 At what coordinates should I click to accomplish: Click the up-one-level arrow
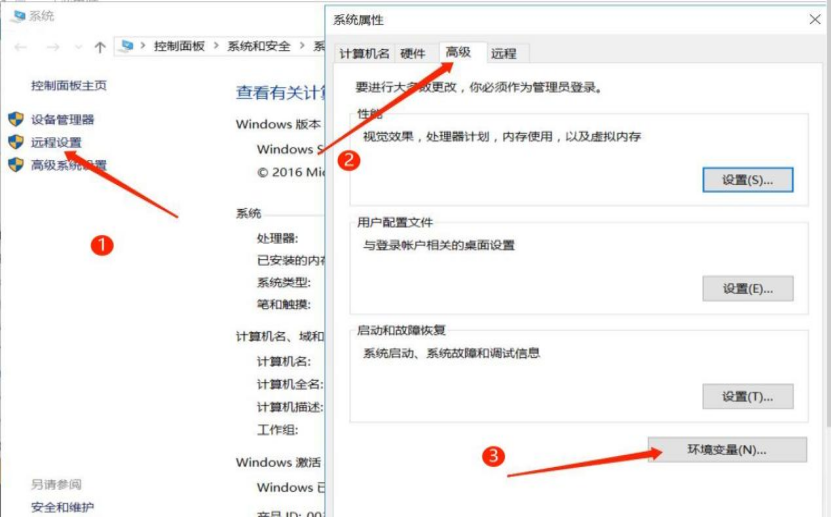point(100,47)
